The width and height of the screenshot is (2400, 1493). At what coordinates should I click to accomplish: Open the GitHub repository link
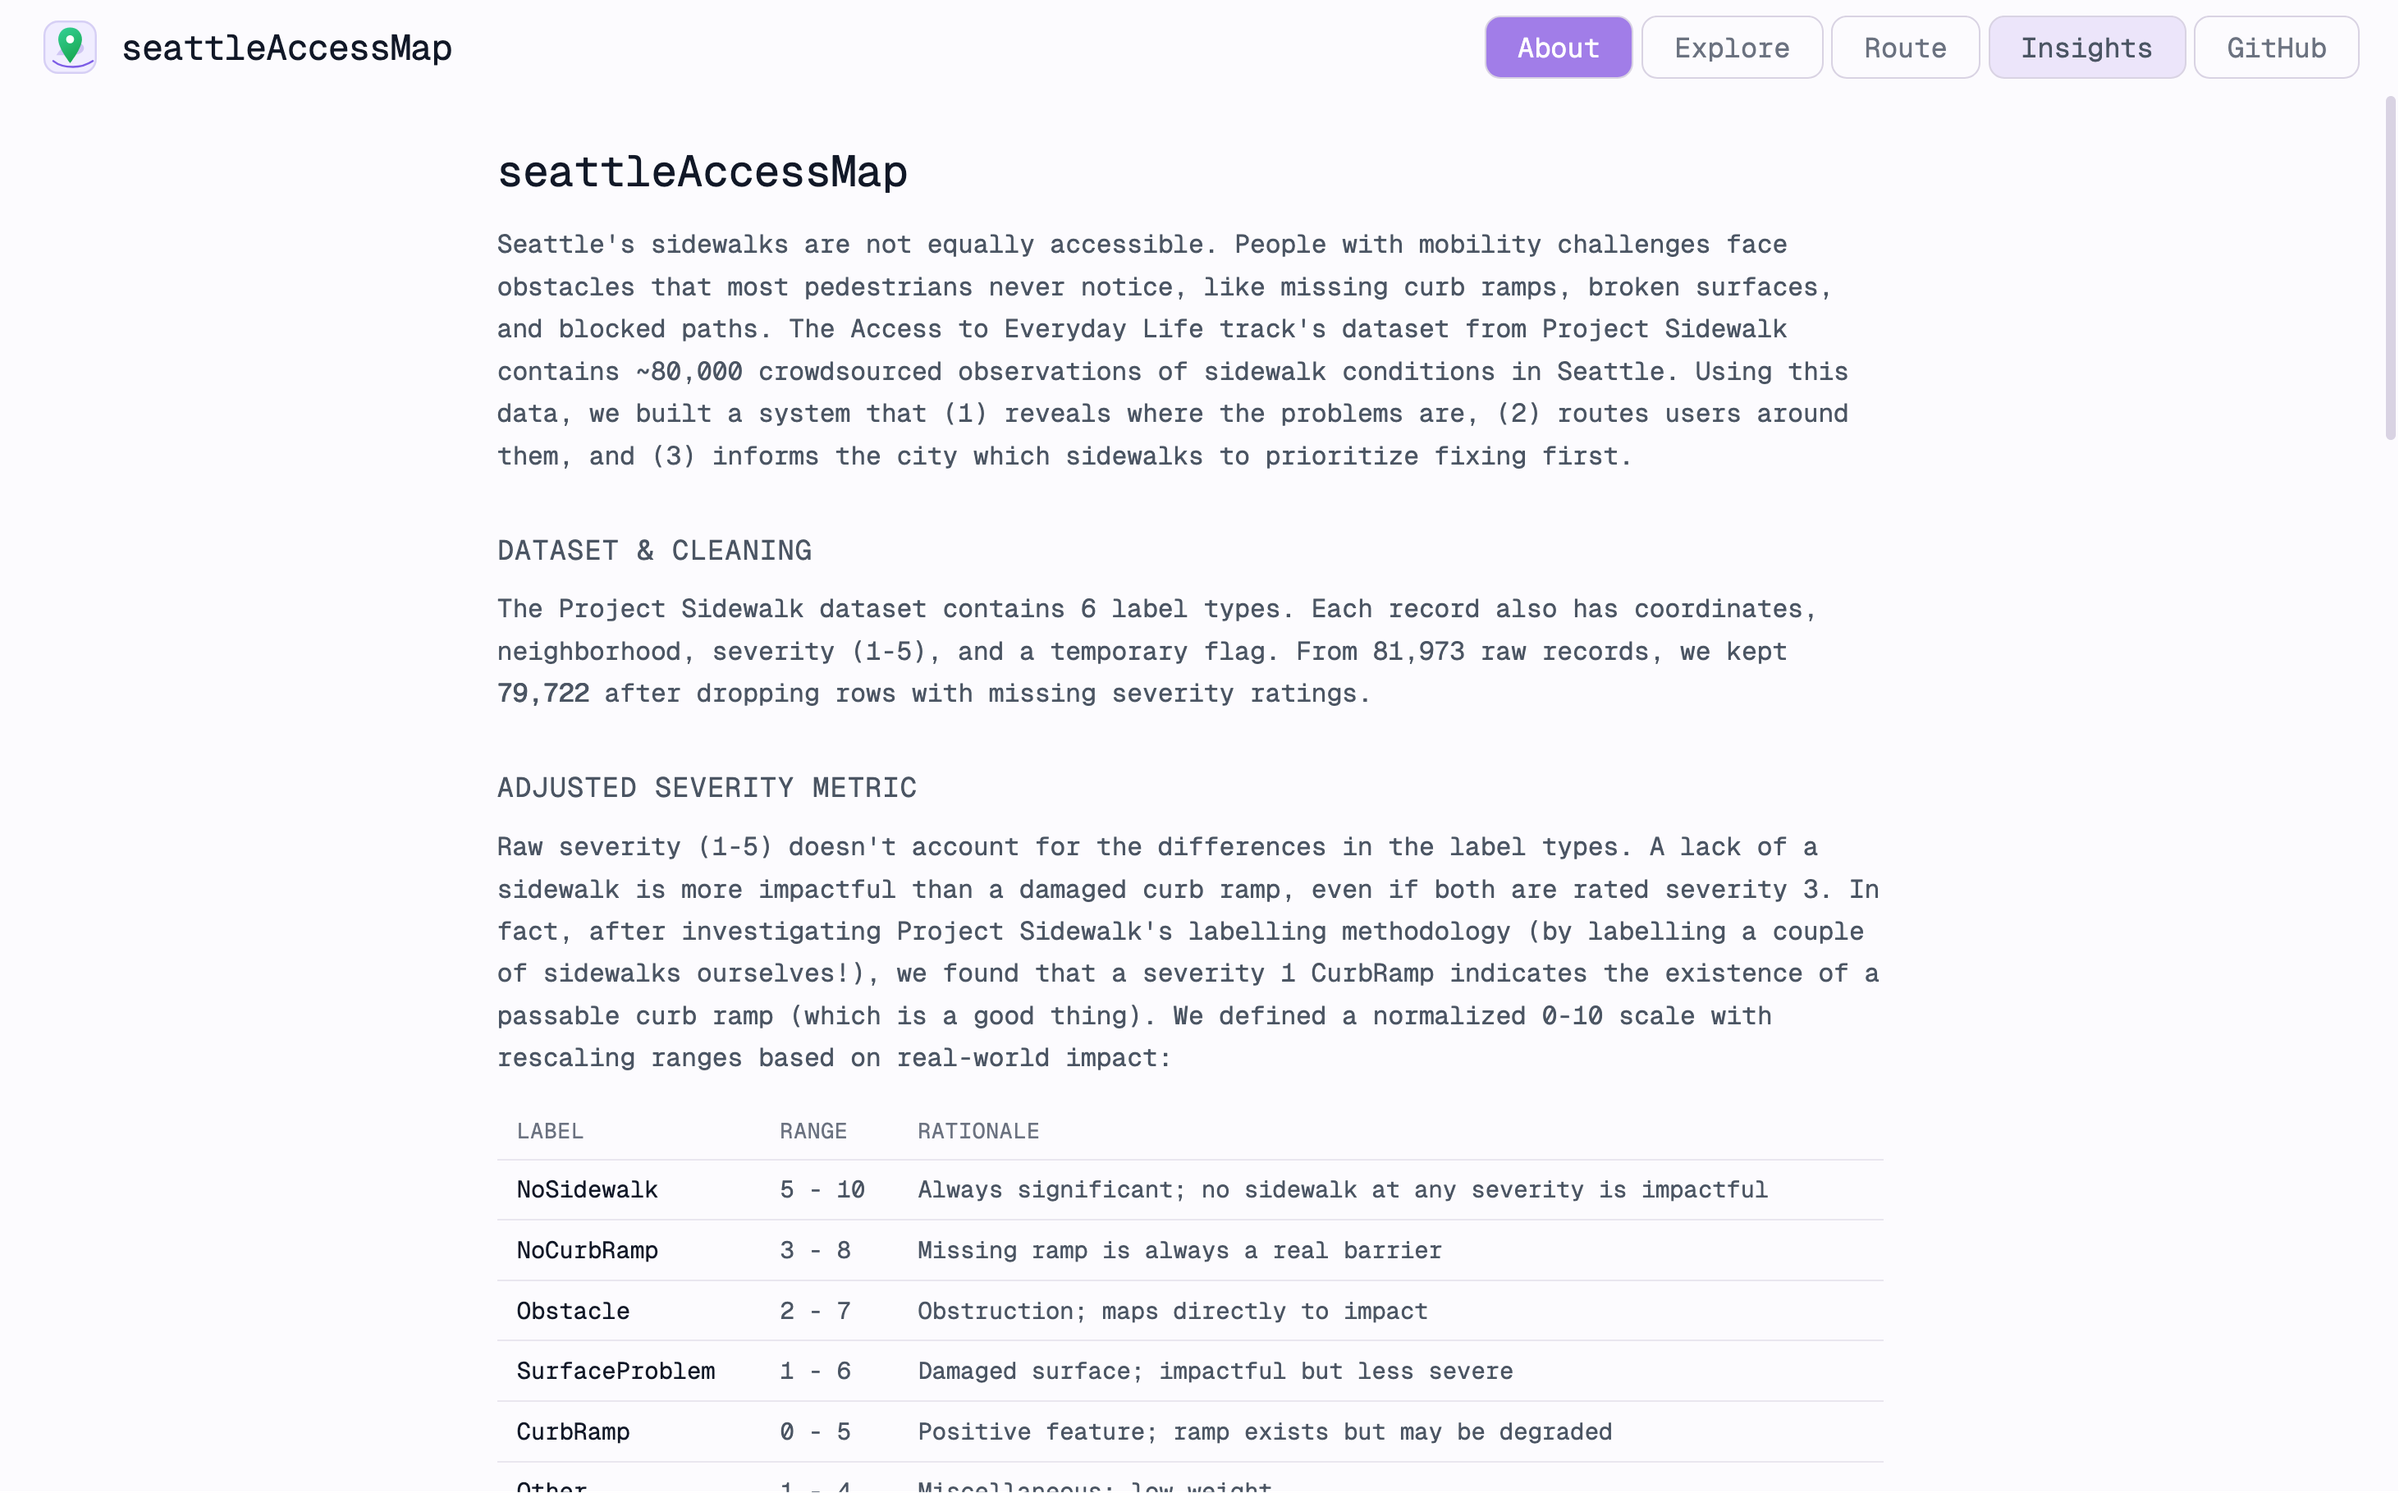(x=2276, y=46)
